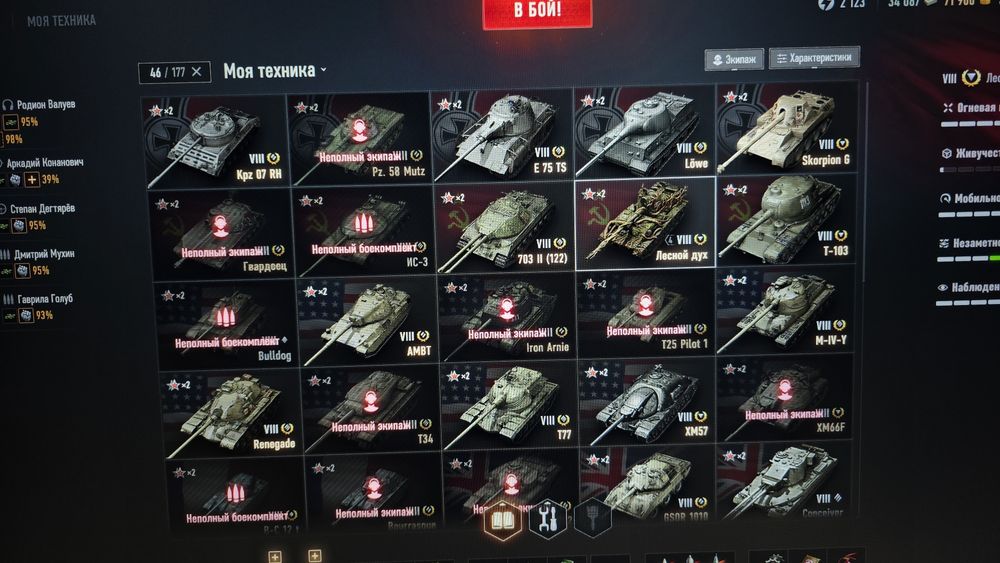Expand the Моя техника dropdown

point(275,70)
